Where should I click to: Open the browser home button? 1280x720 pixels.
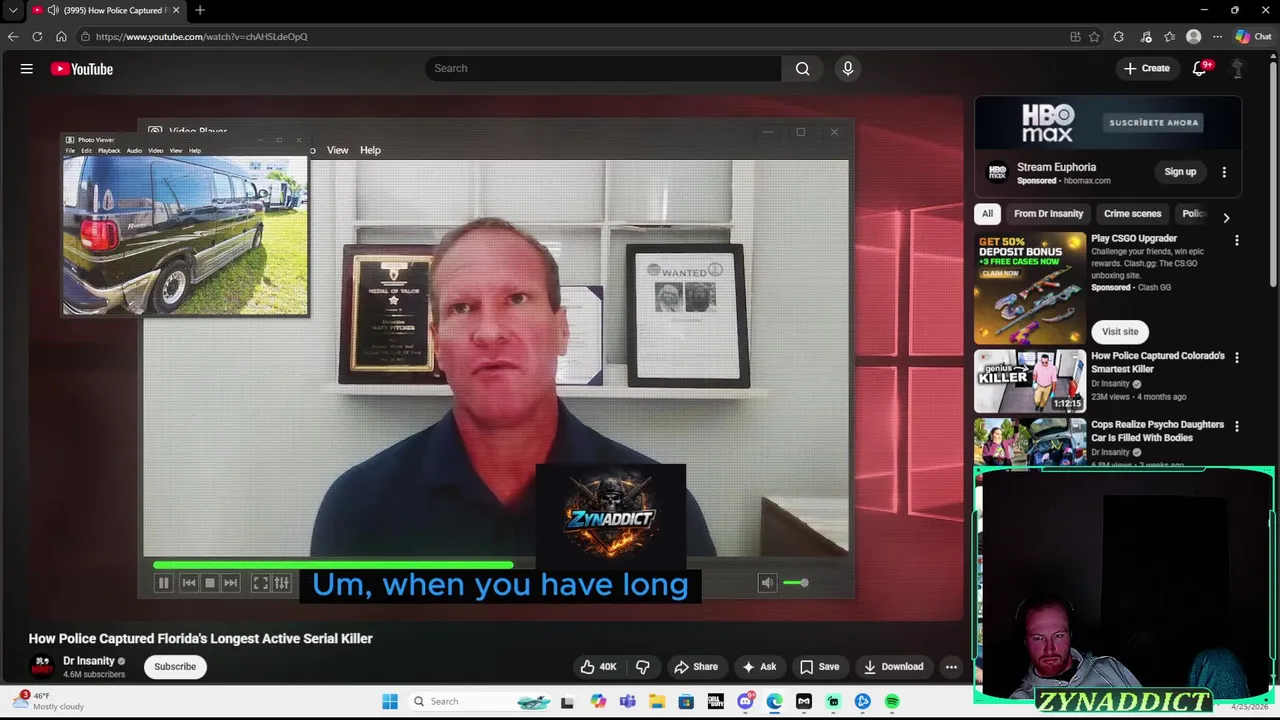coord(61,37)
